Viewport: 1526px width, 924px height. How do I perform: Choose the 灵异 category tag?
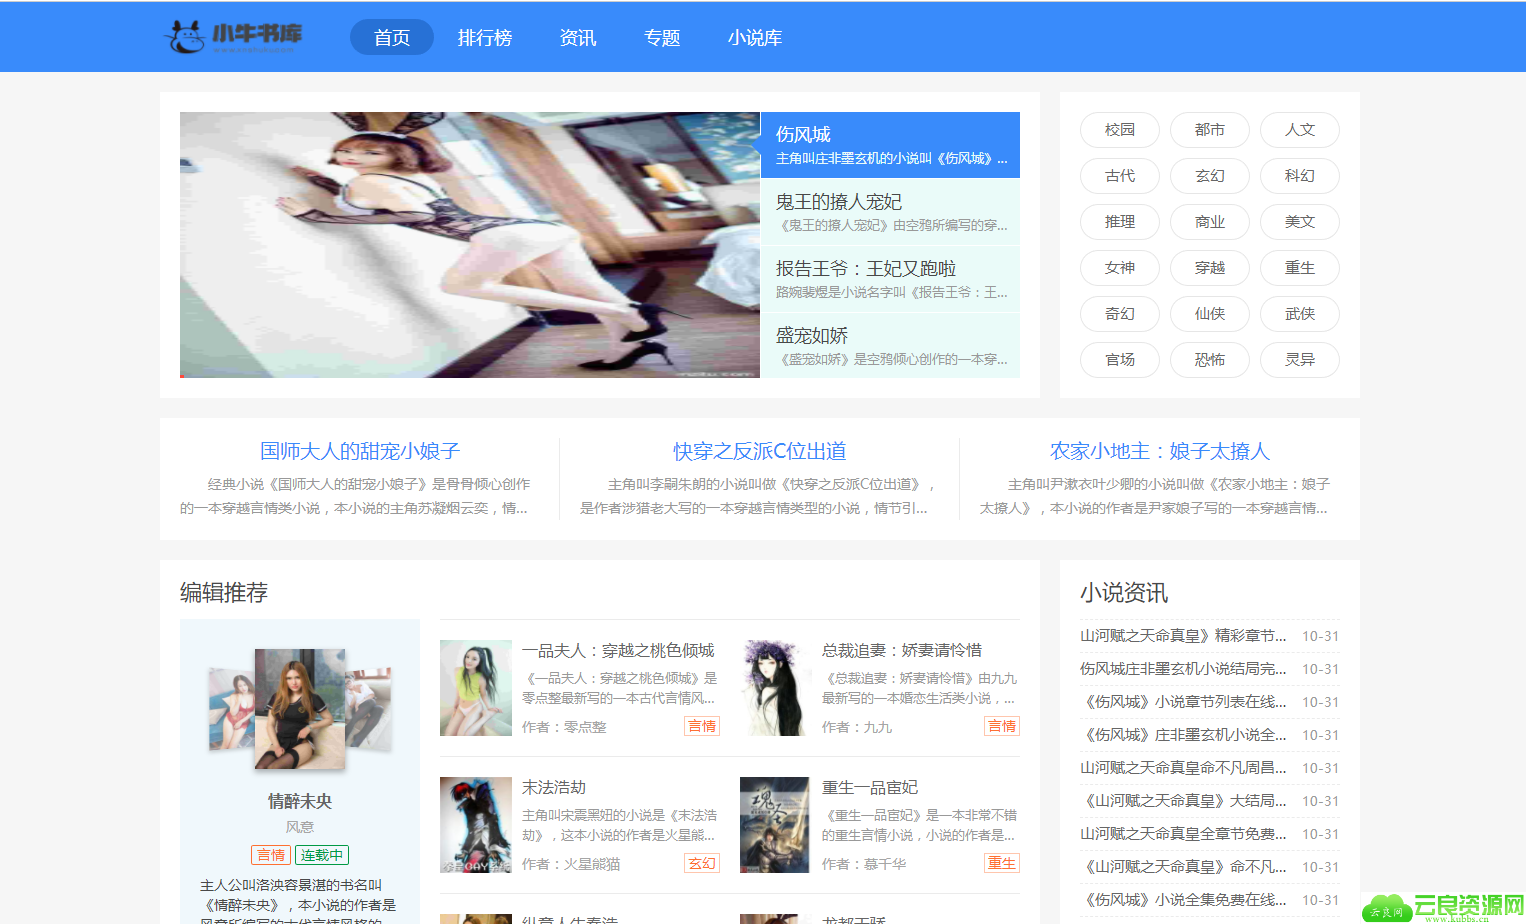pyautogui.click(x=1300, y=360)
